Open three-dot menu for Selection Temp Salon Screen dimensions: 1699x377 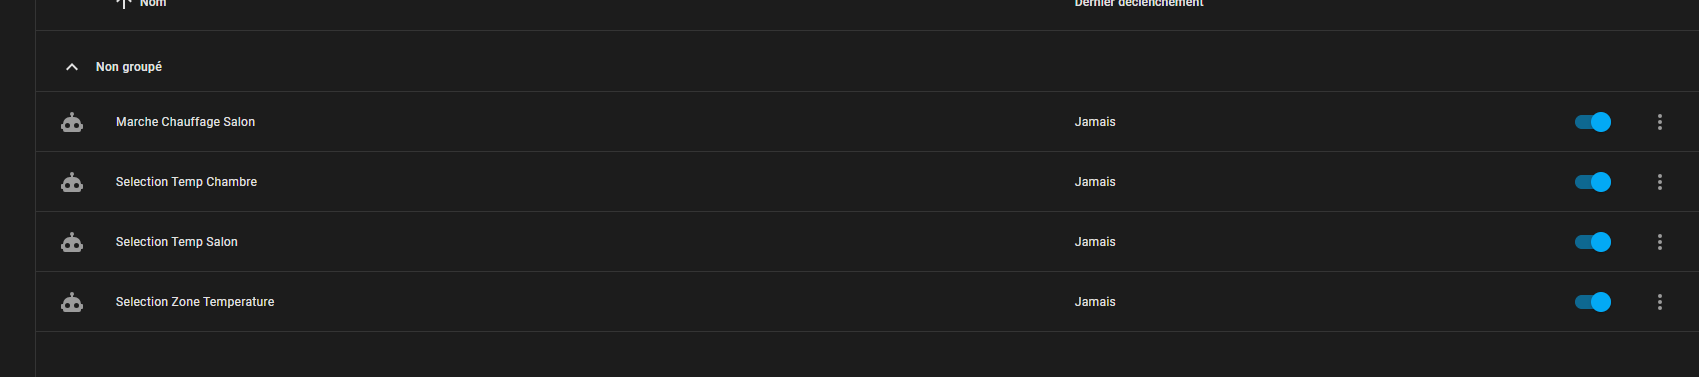[x=1660, y=242]
